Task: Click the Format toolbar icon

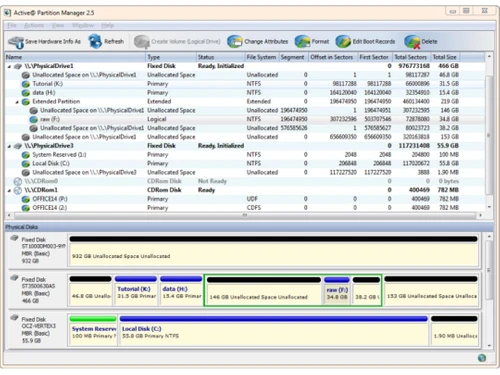Action: click(302, 42)
